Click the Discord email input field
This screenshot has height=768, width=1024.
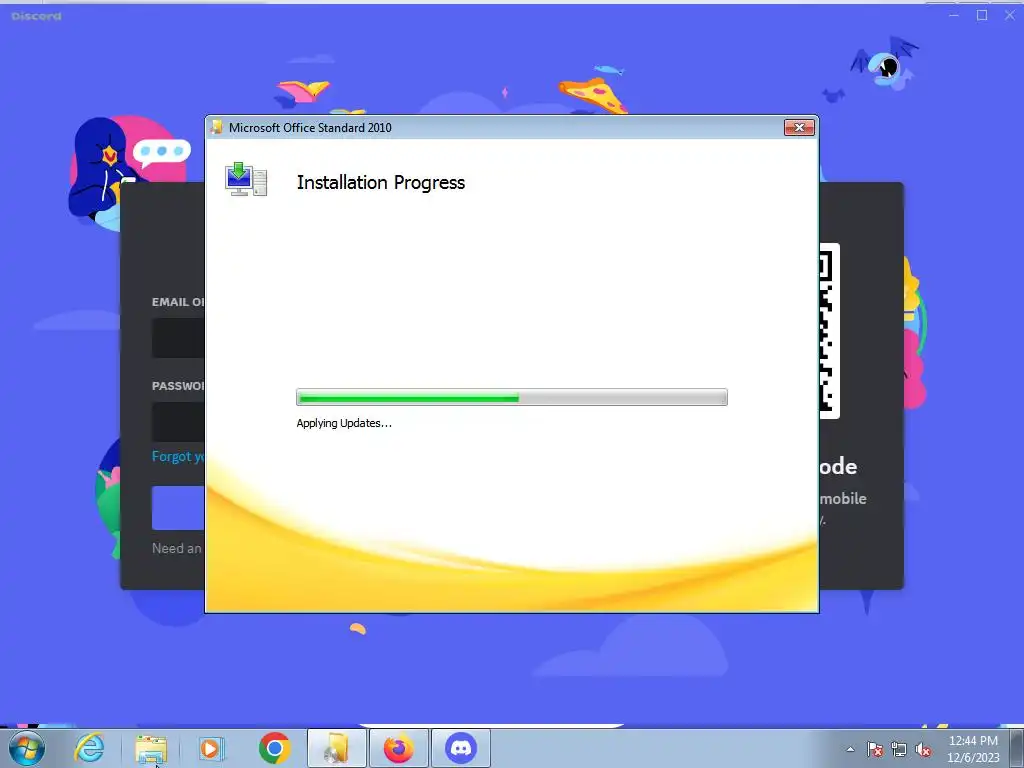178,338
